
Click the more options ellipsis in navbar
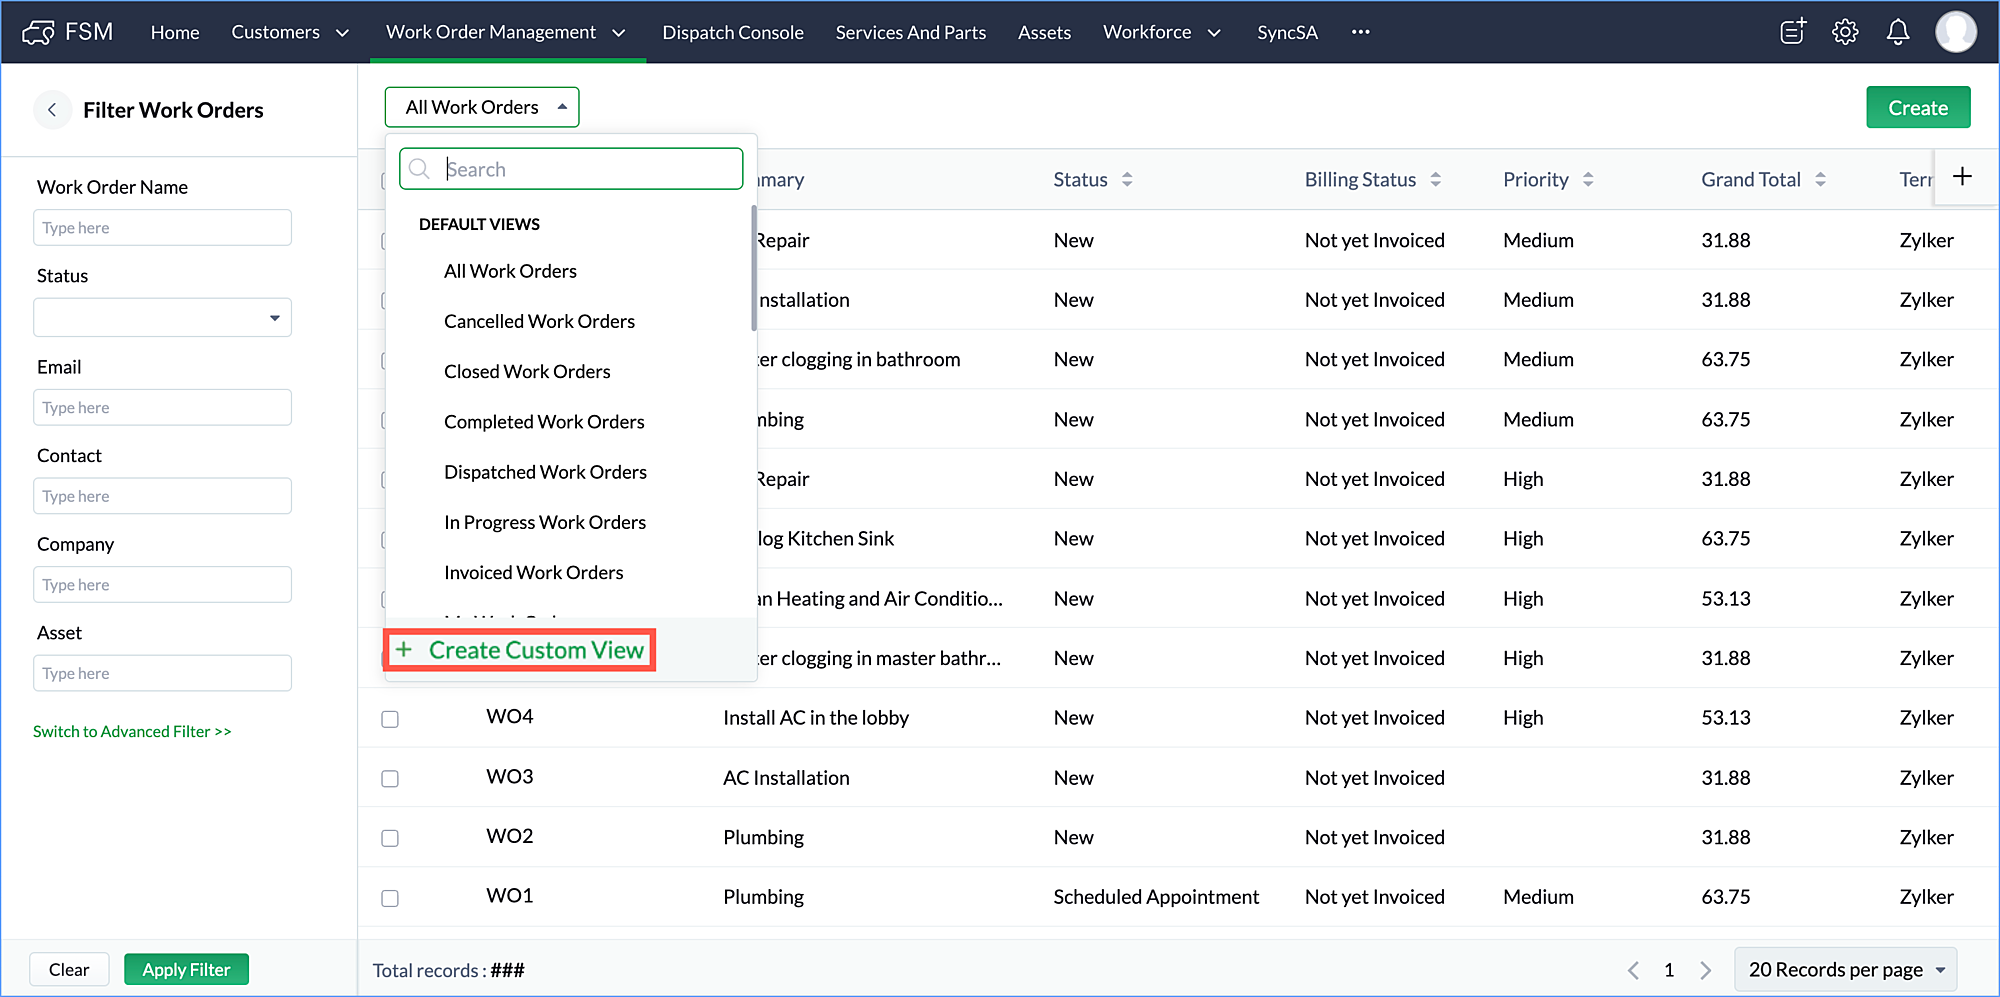pyautogui.click(x=1360, y=32)
